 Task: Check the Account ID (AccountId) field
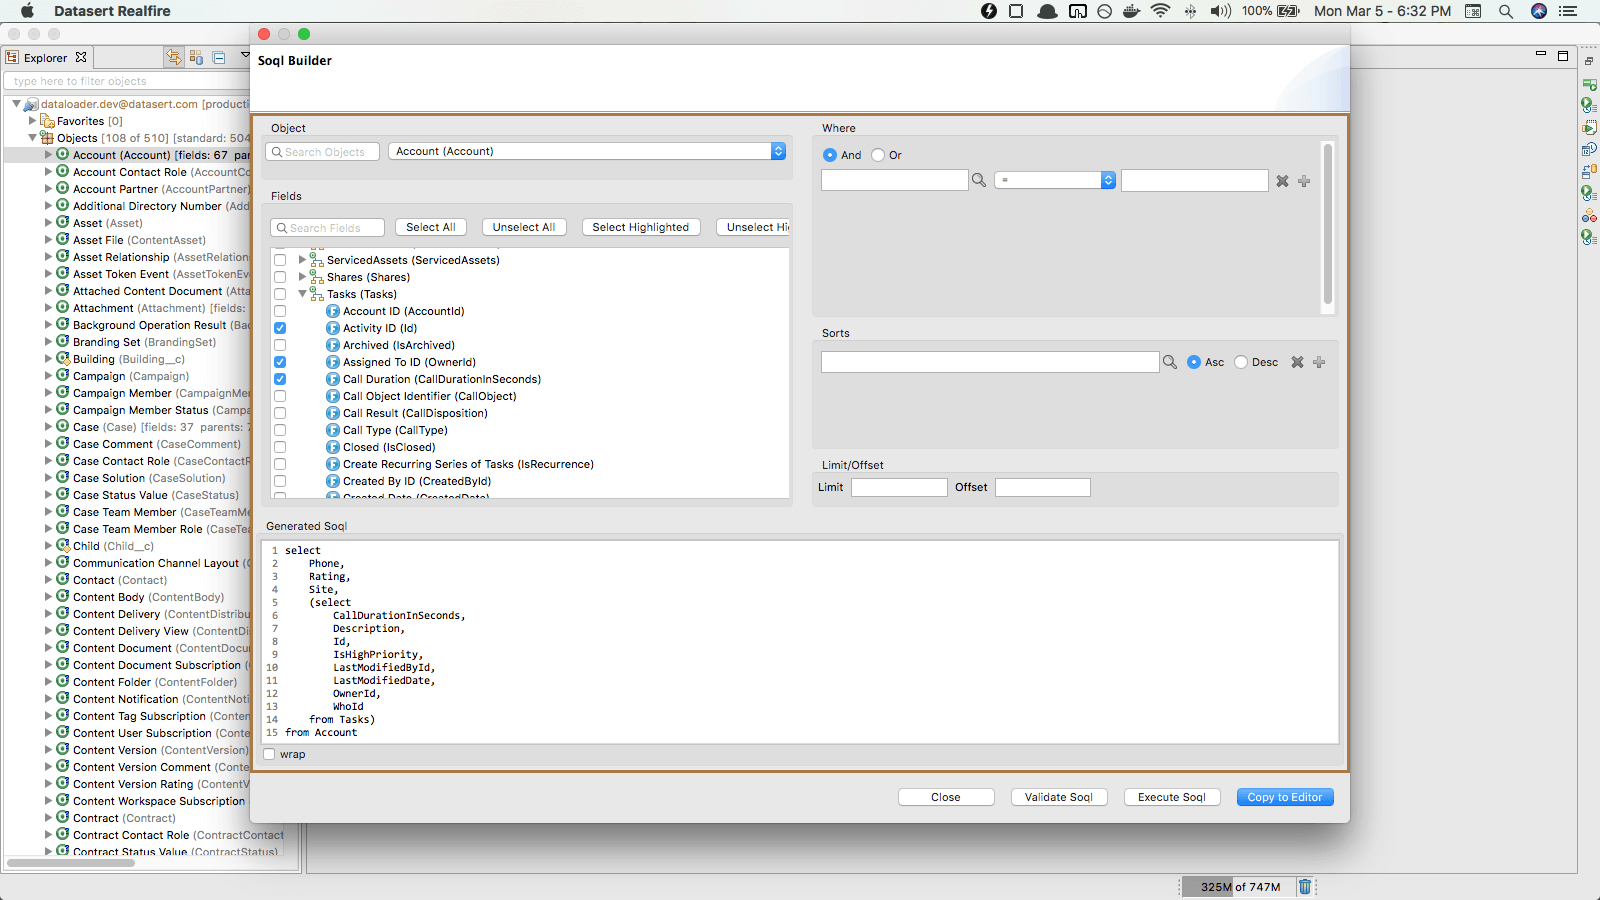coord(280,311)
